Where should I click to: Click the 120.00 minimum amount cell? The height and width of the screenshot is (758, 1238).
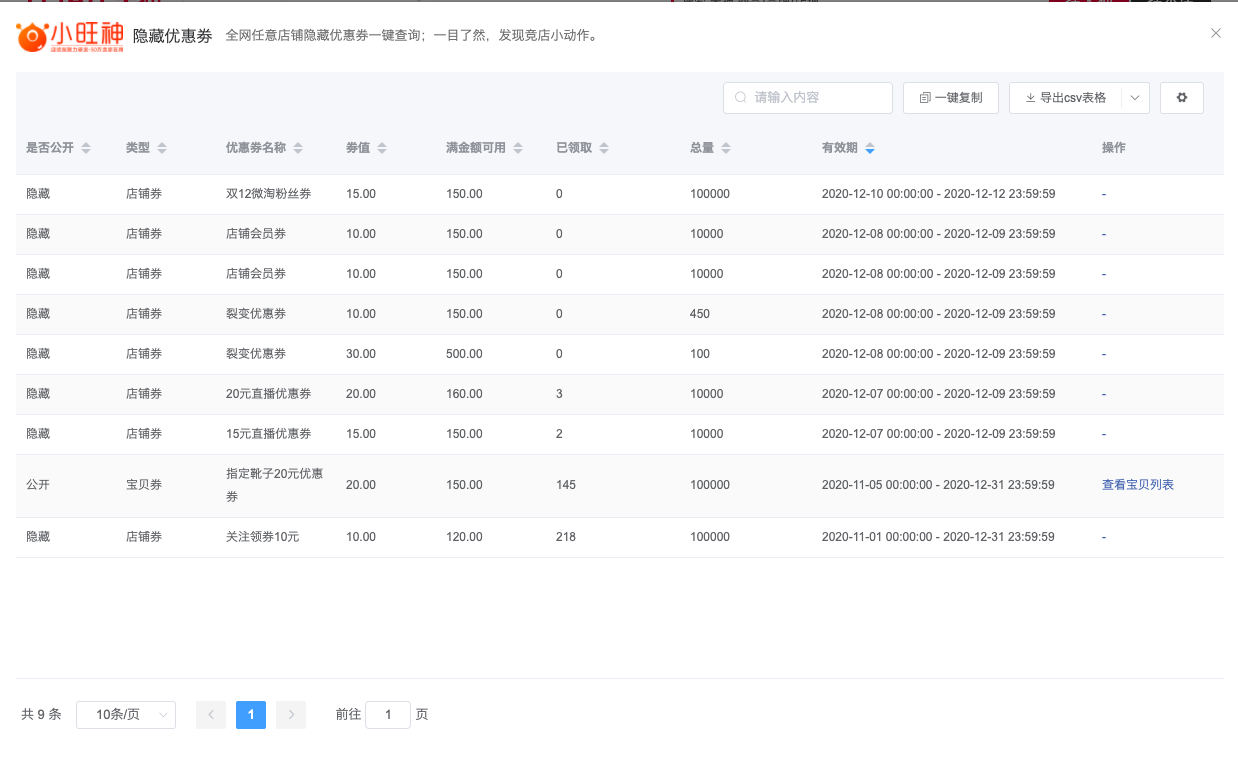[x=464, y=537]
